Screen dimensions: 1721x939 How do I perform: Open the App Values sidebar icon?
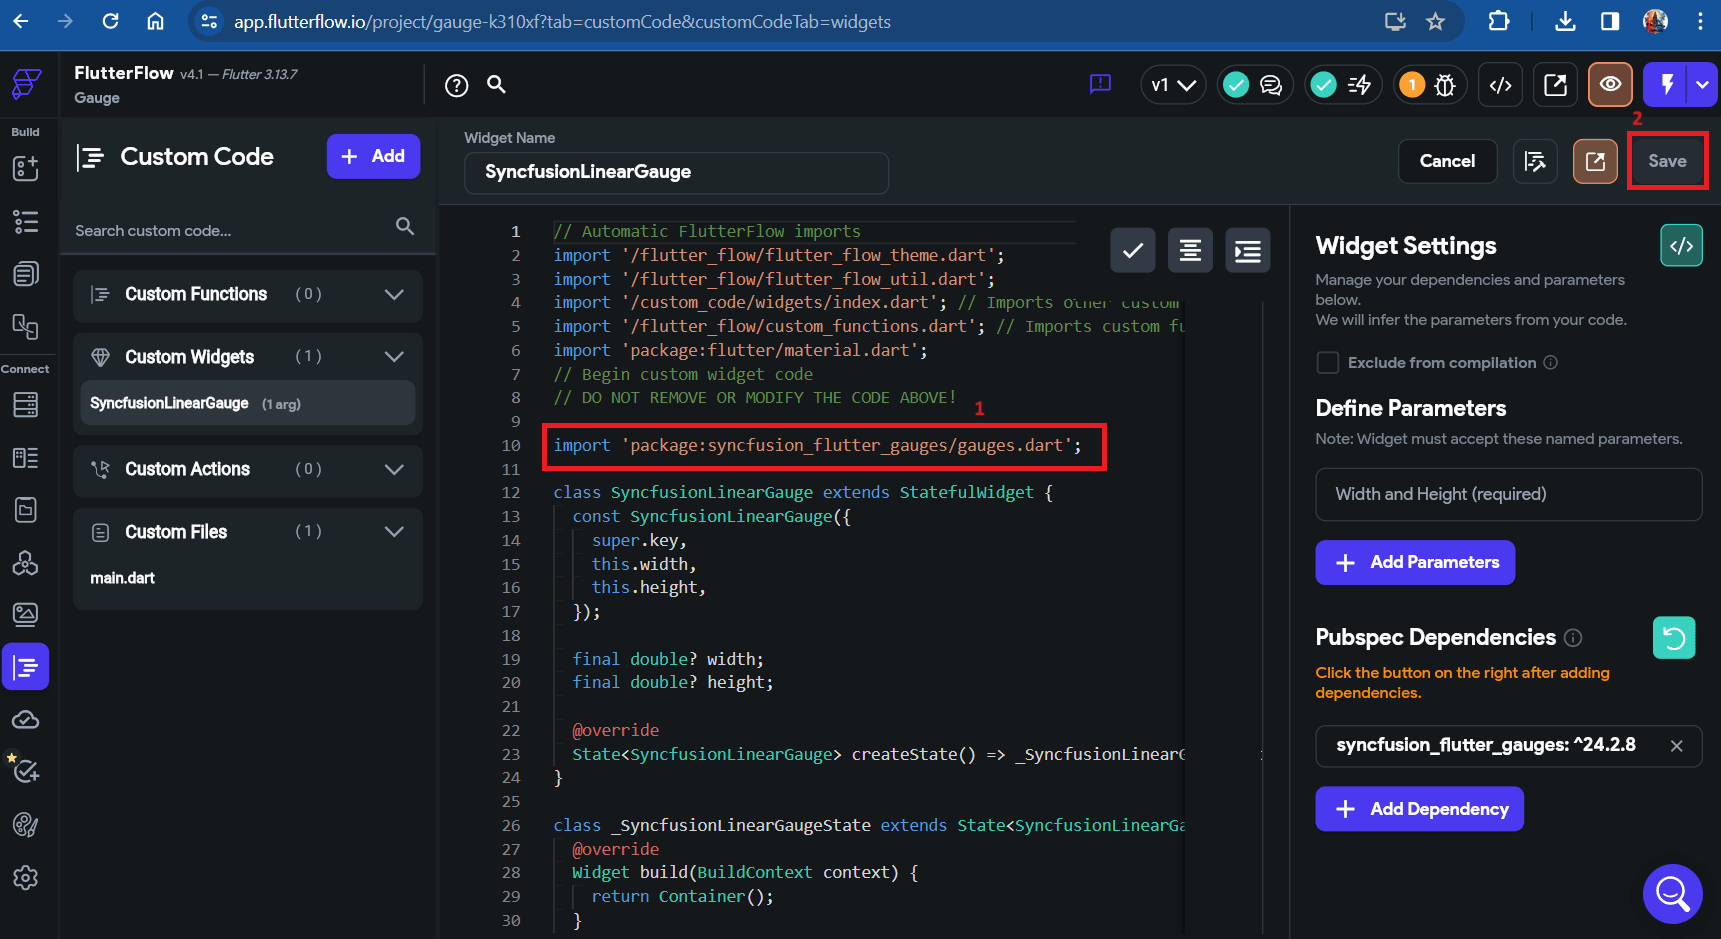pyautogui.click(x=25, y=510)
